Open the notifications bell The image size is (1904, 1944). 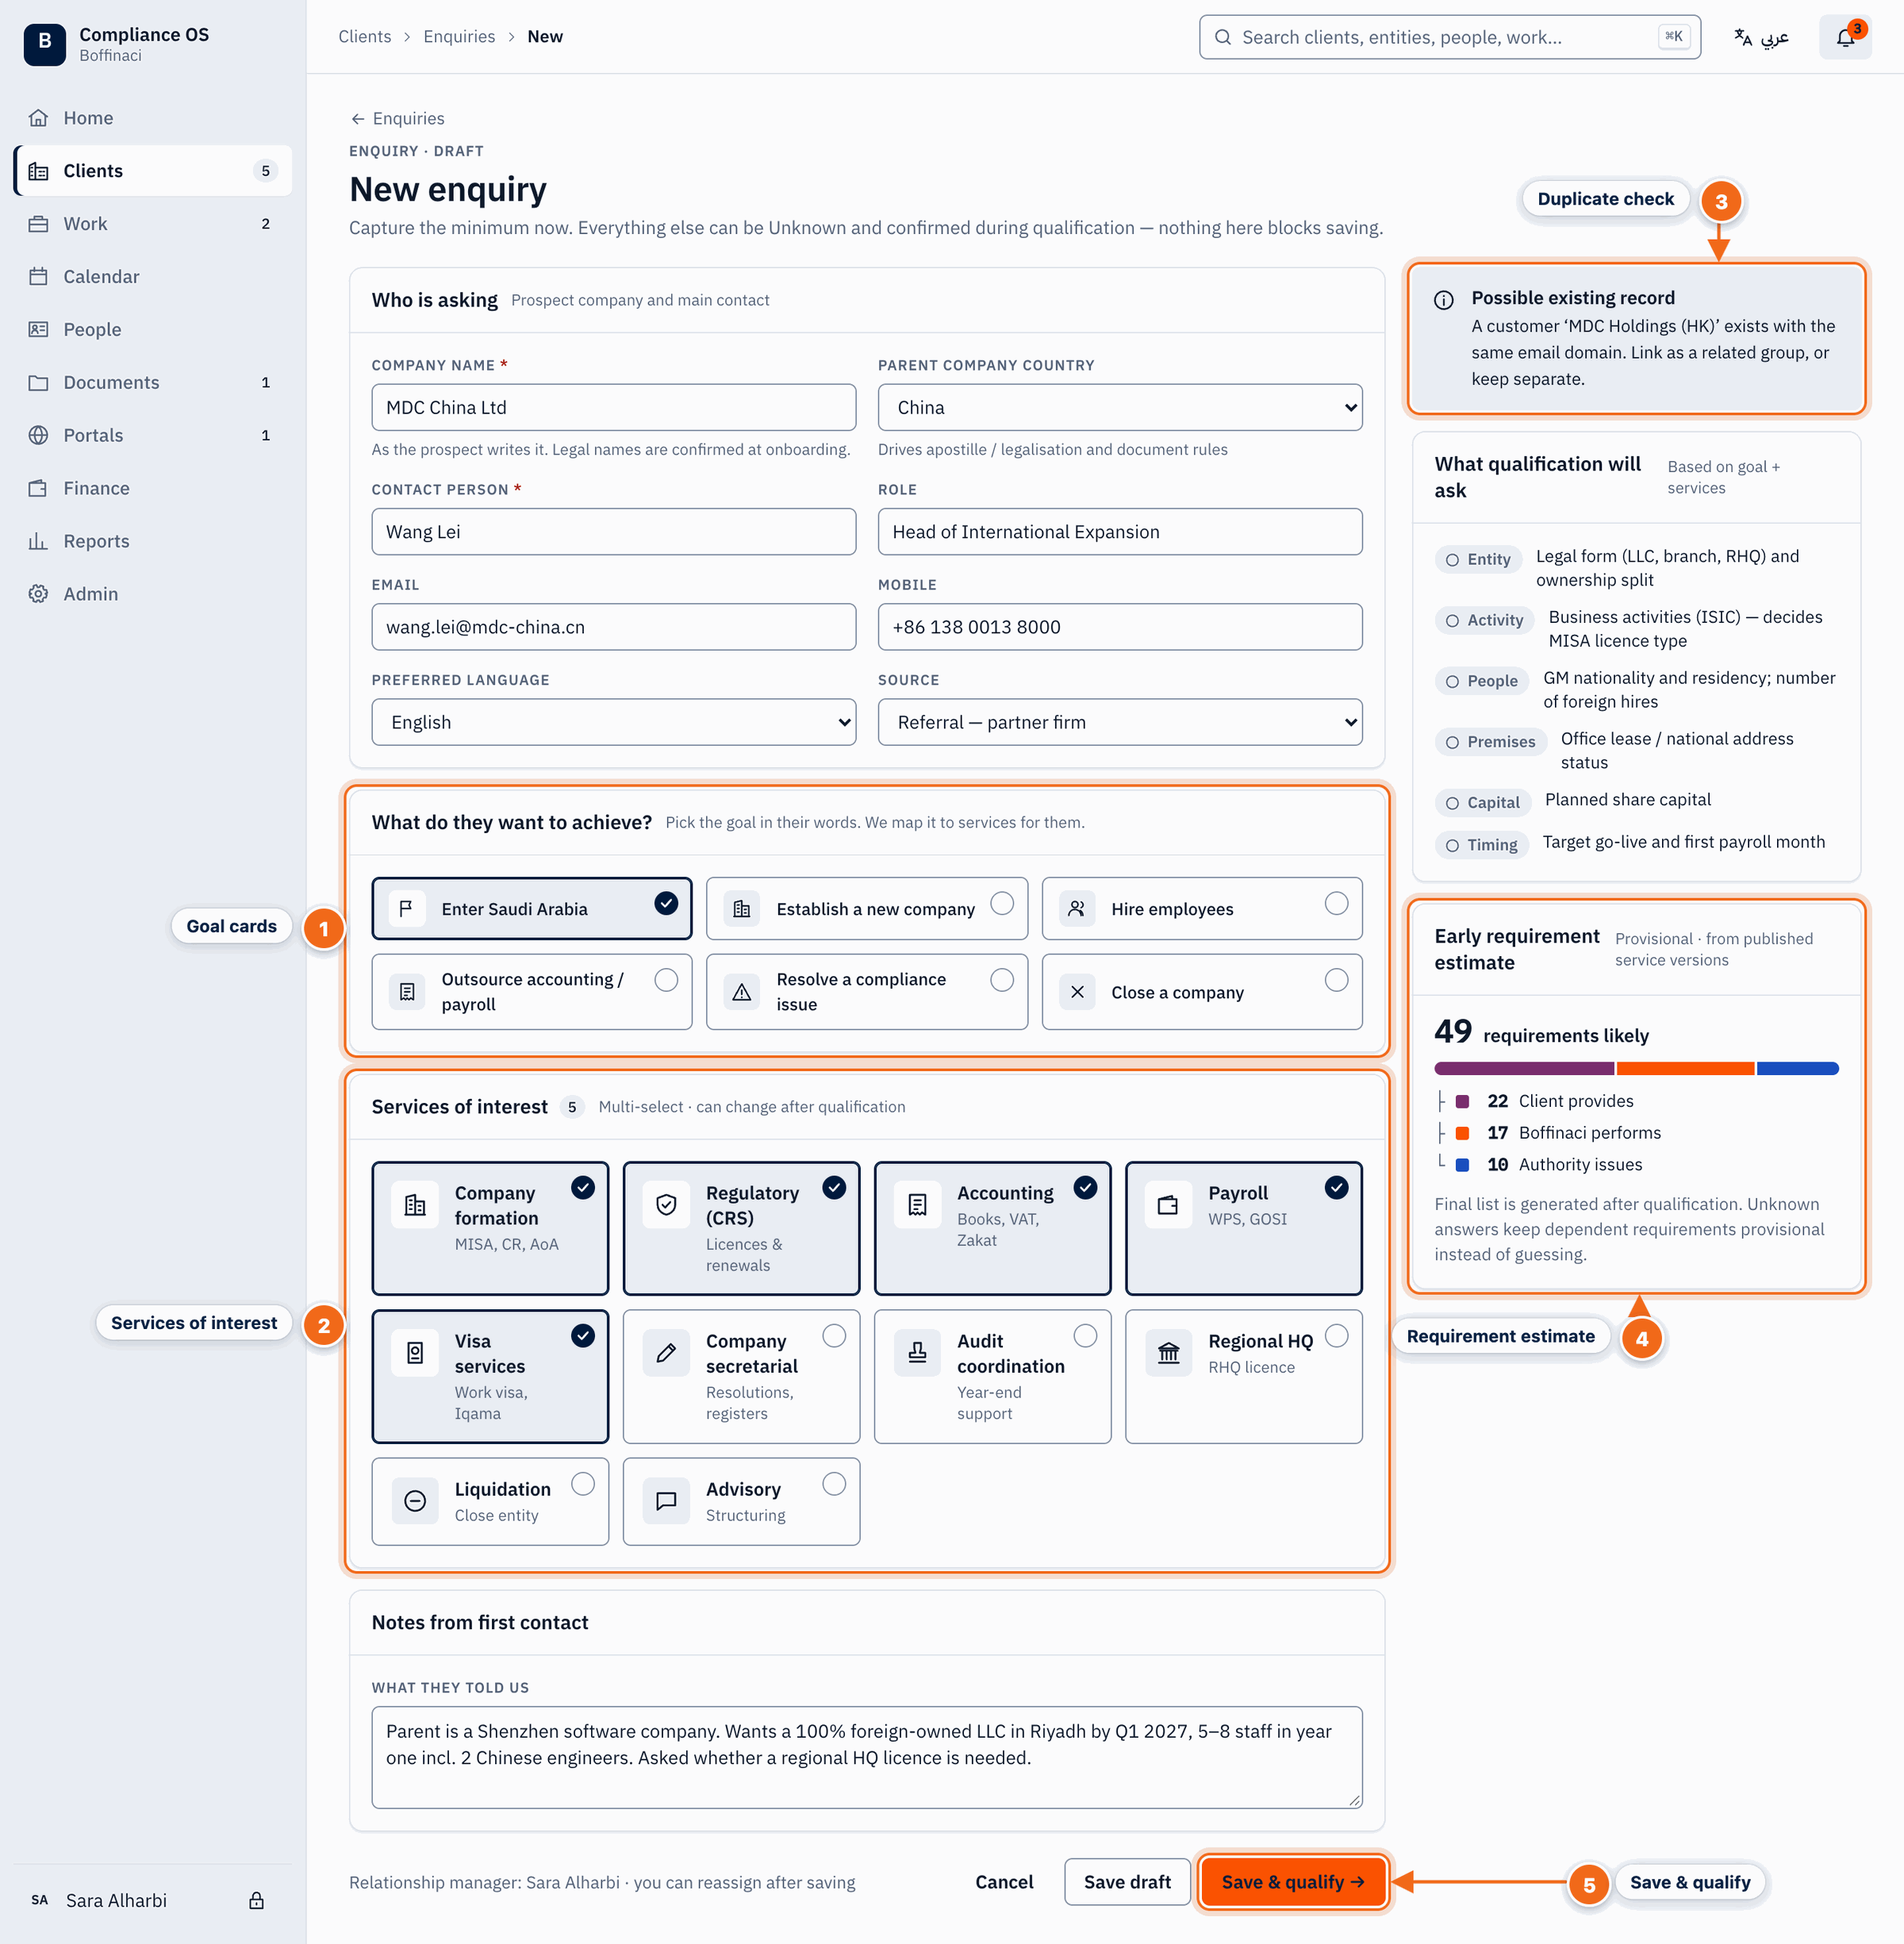pyautogui.click(x=1845, y=37)
